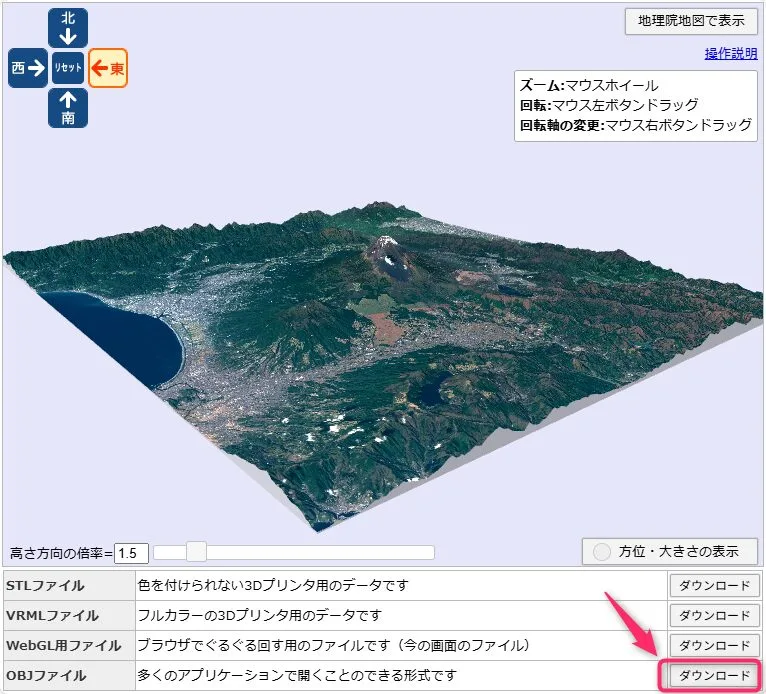Download the STL file
The image size is (766, 694).
(x=714, y=586)
